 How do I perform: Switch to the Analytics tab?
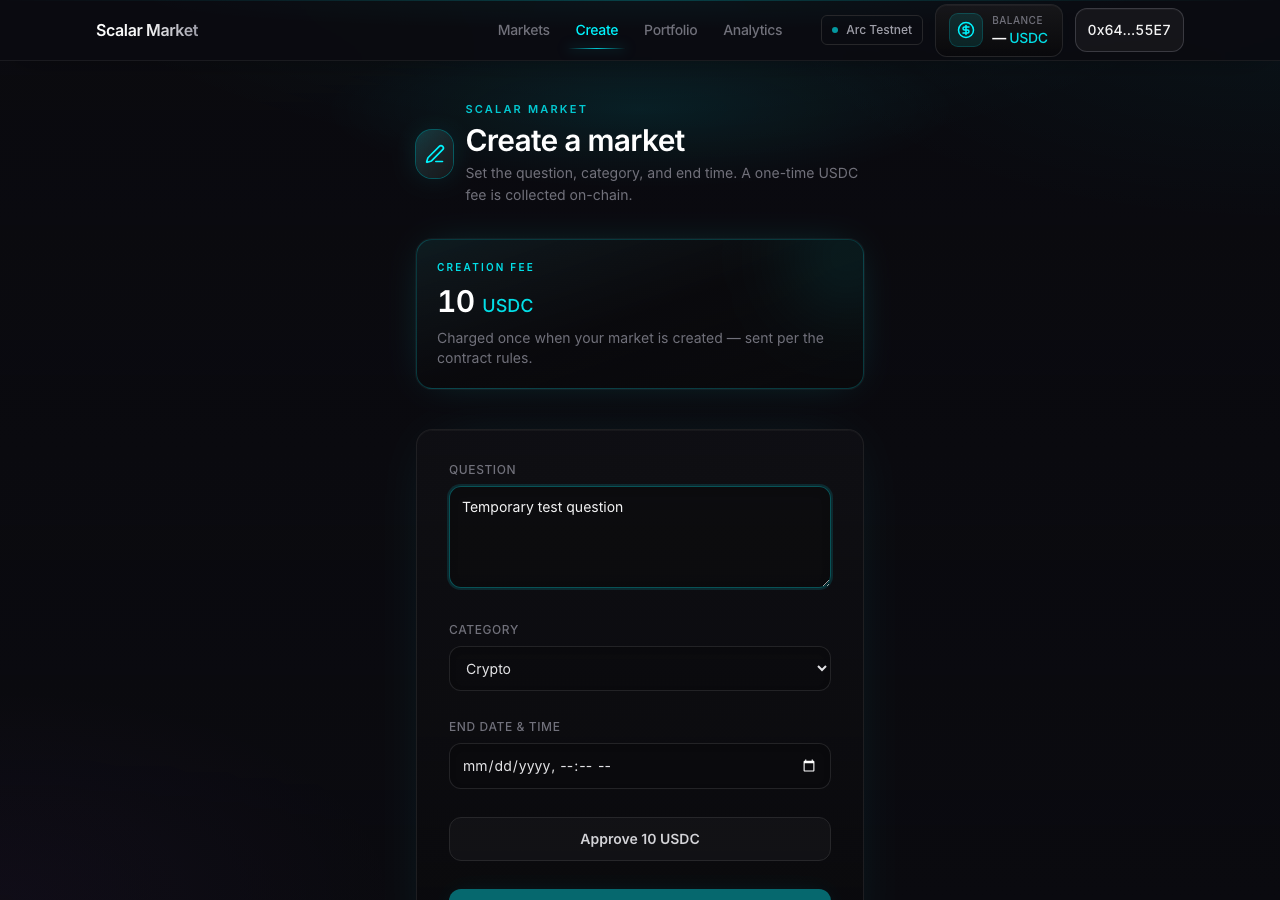tap(753, 30)
